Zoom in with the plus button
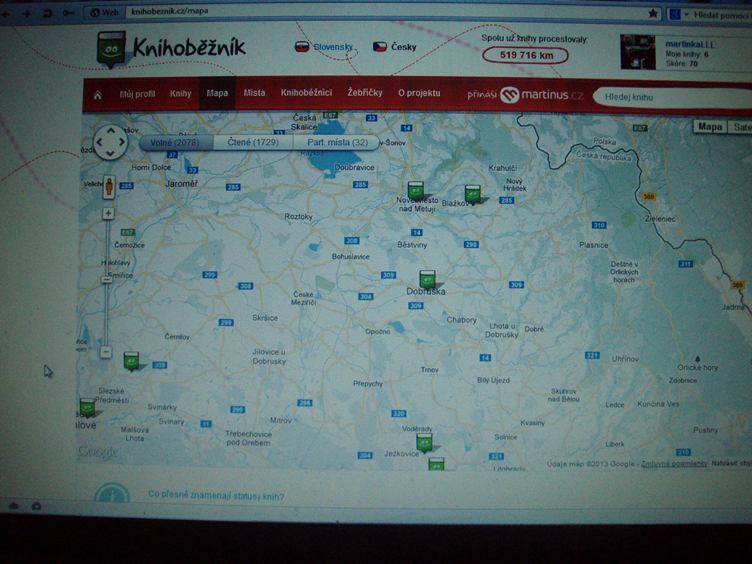The width and height of the screenshot is (752, 564). click(108, 213)
